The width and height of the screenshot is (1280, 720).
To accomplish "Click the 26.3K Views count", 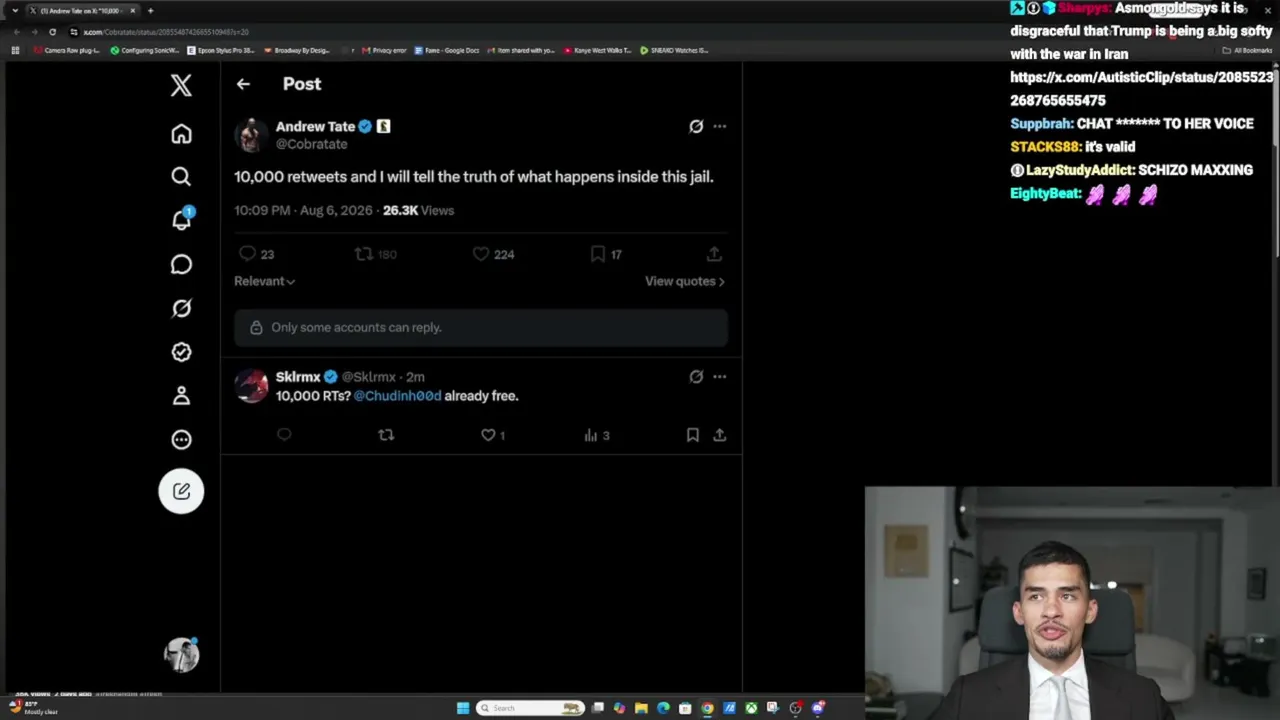I will coord(418,210).
